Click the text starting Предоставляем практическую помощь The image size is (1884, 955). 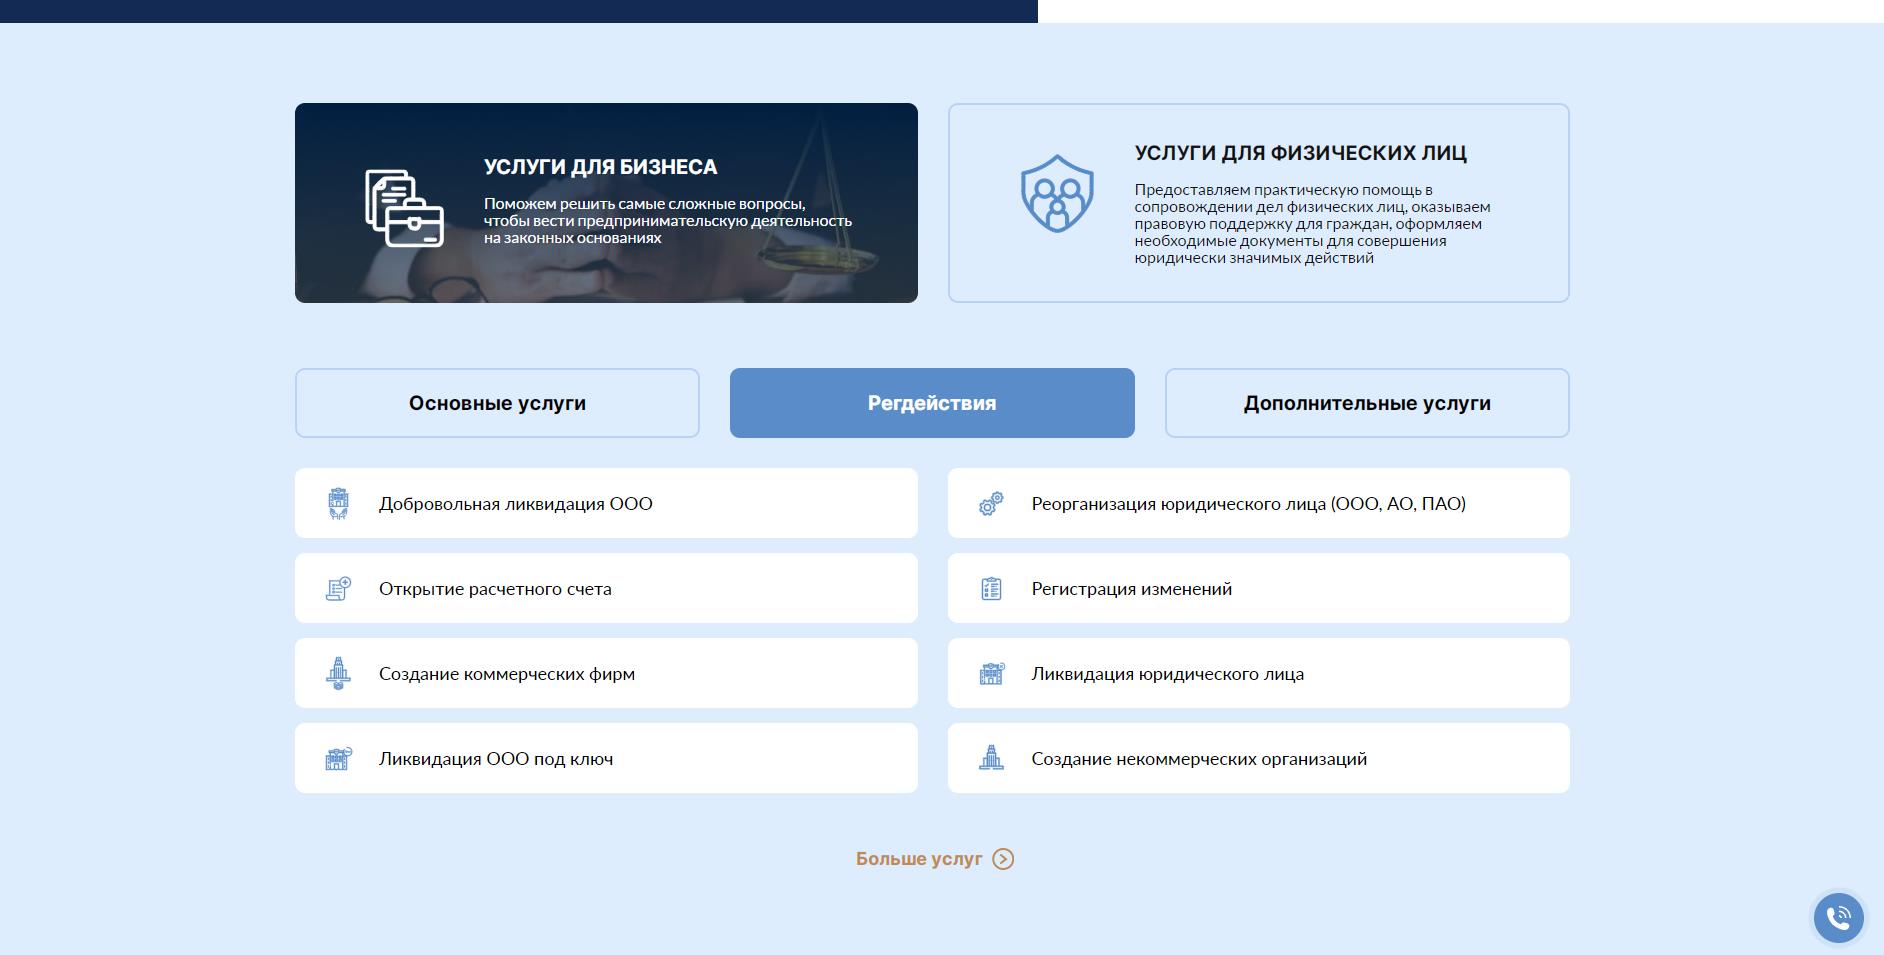[x=1312, y=224]
